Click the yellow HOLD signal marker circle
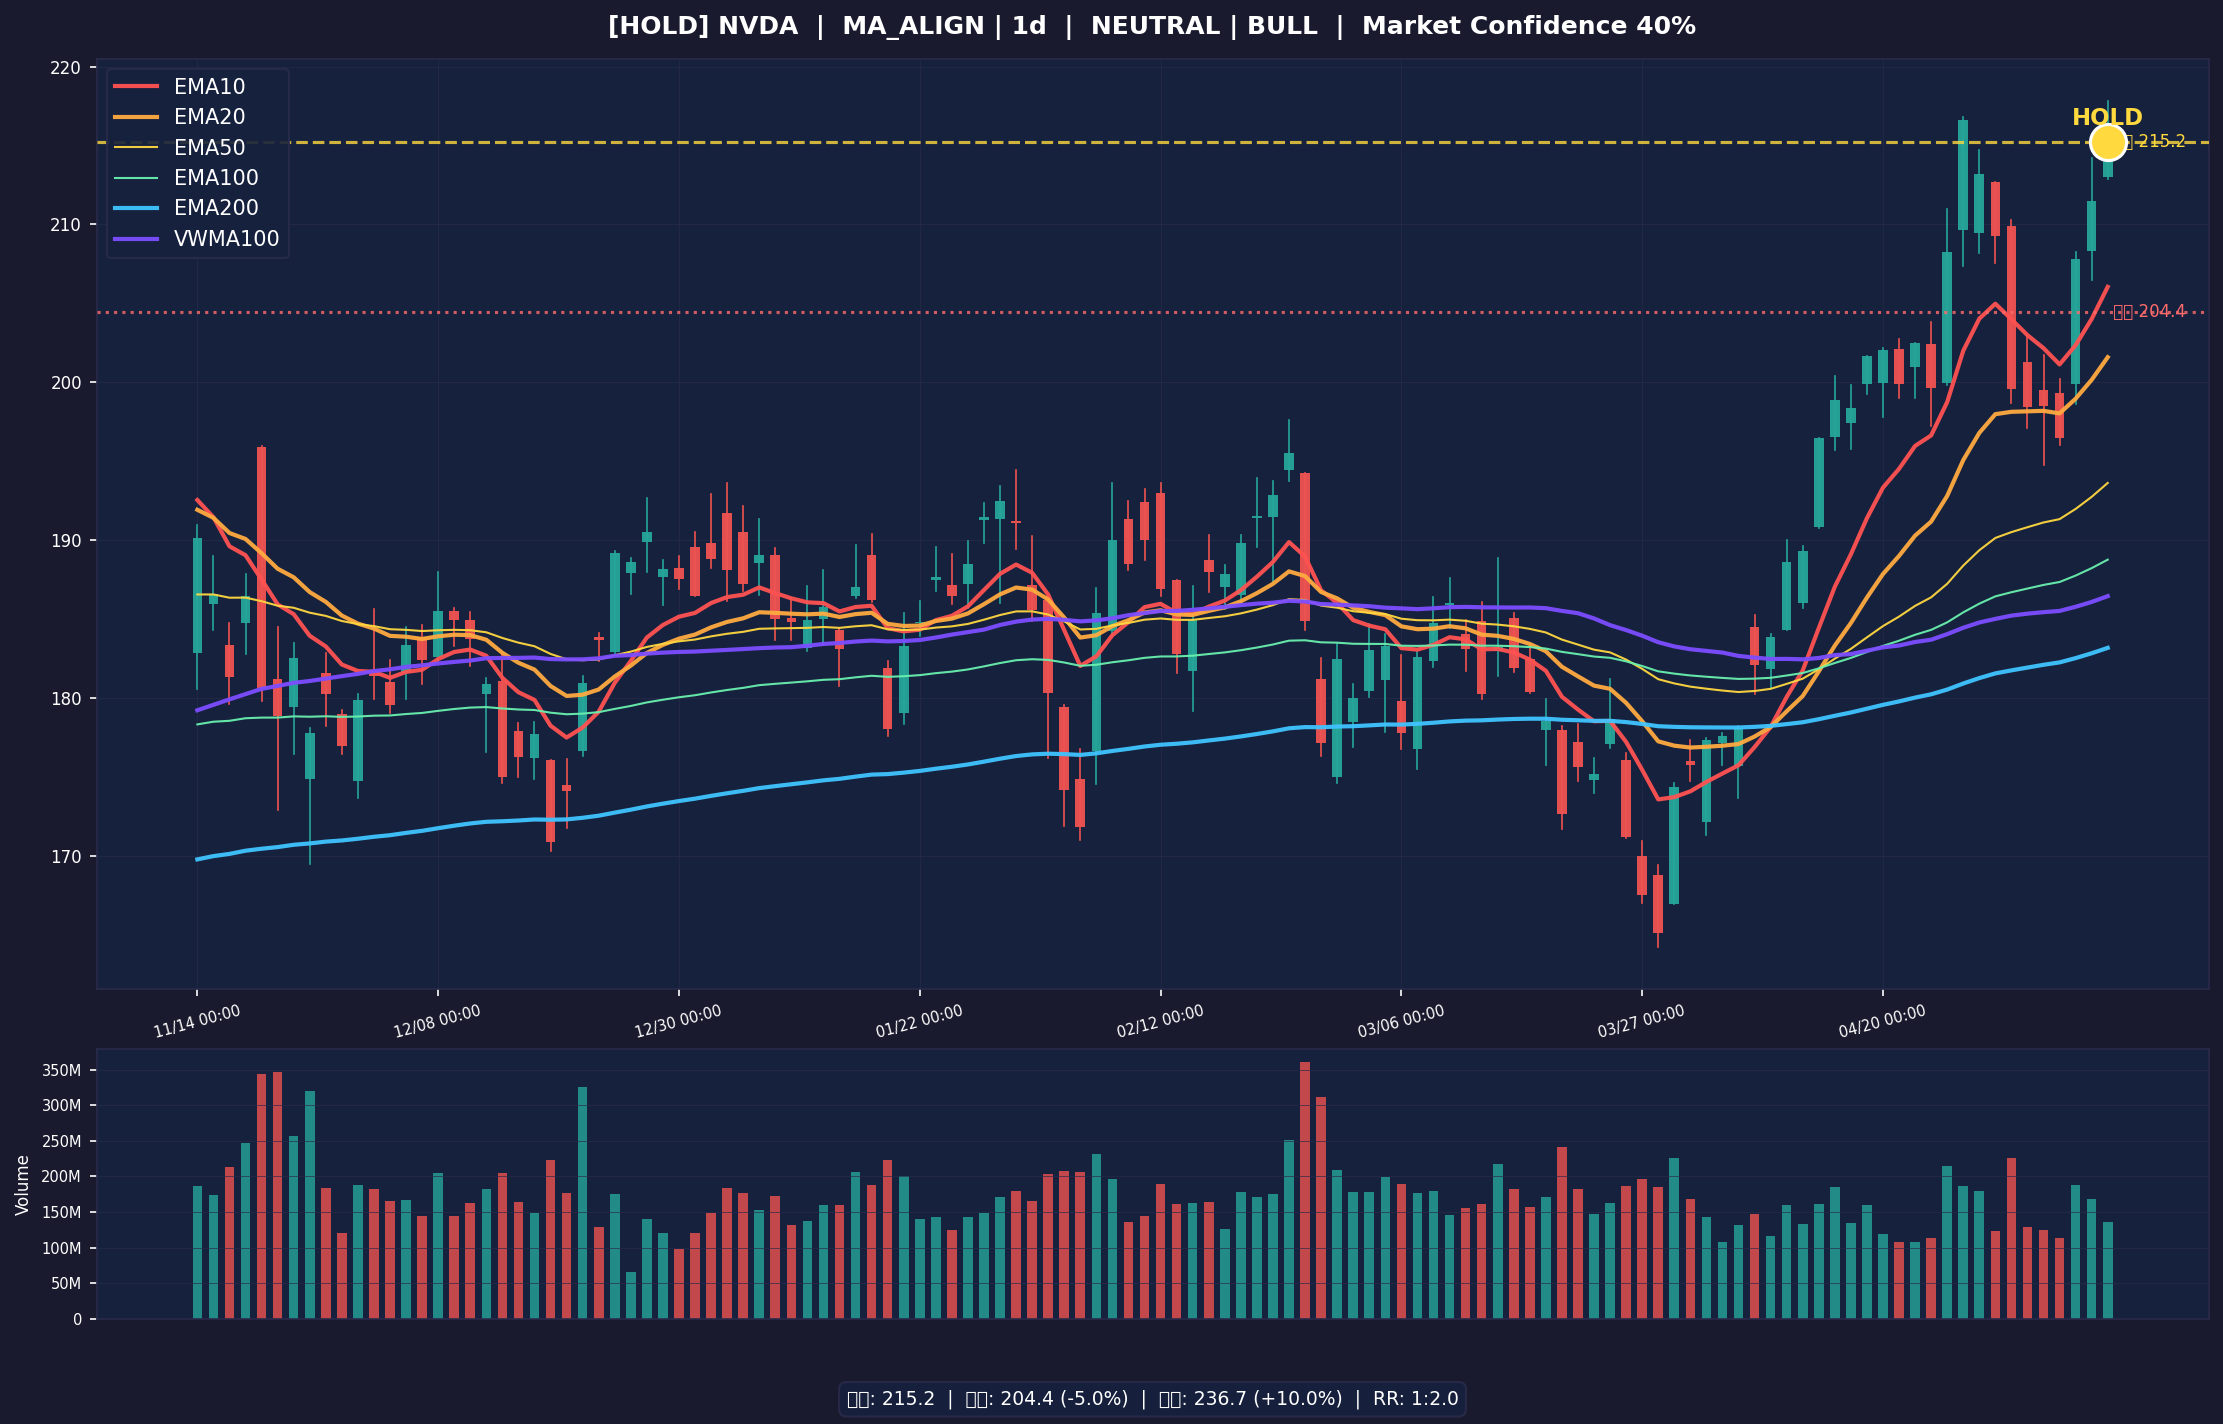2223x1424 pixels. tap(2108, 143)
